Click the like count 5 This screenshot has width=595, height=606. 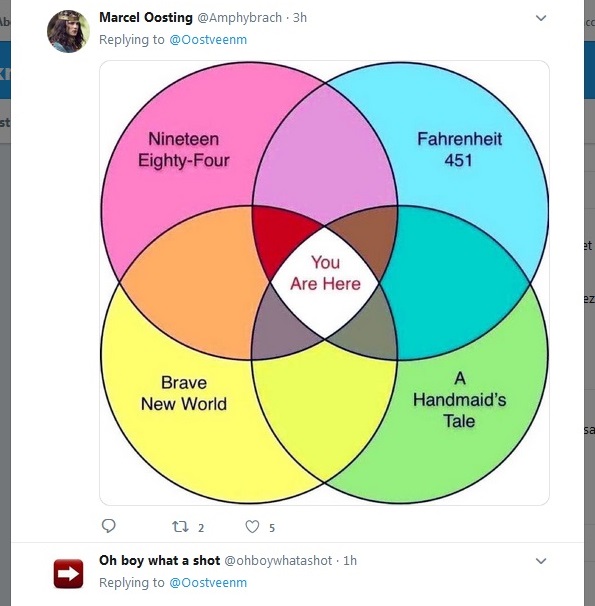pyautogui.click(x=272, y=528)
